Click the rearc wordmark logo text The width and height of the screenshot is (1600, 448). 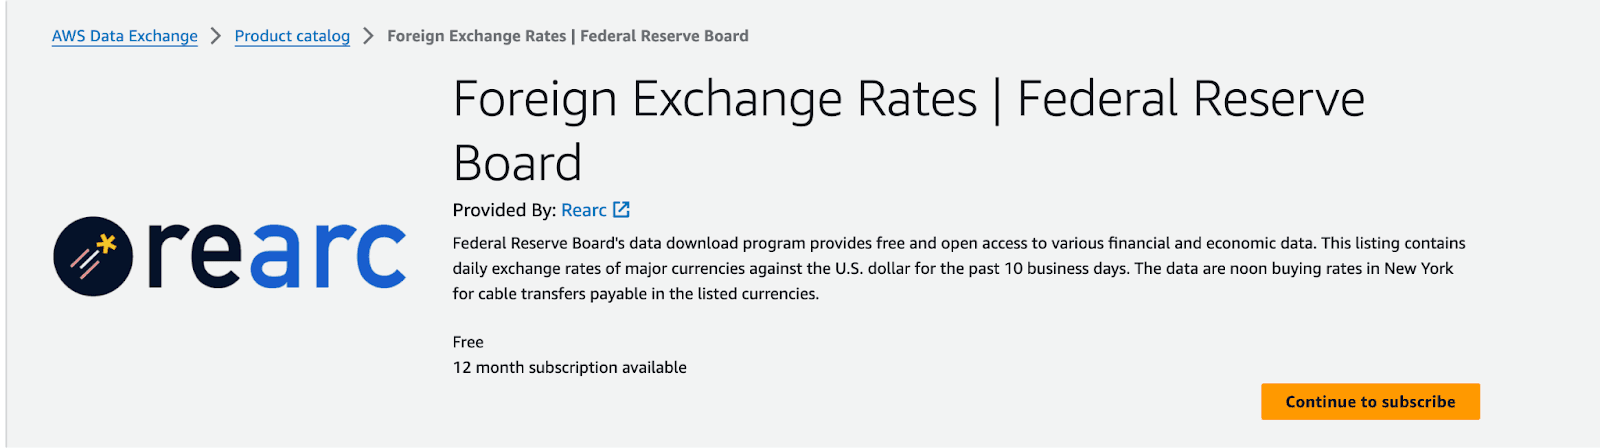277,256
